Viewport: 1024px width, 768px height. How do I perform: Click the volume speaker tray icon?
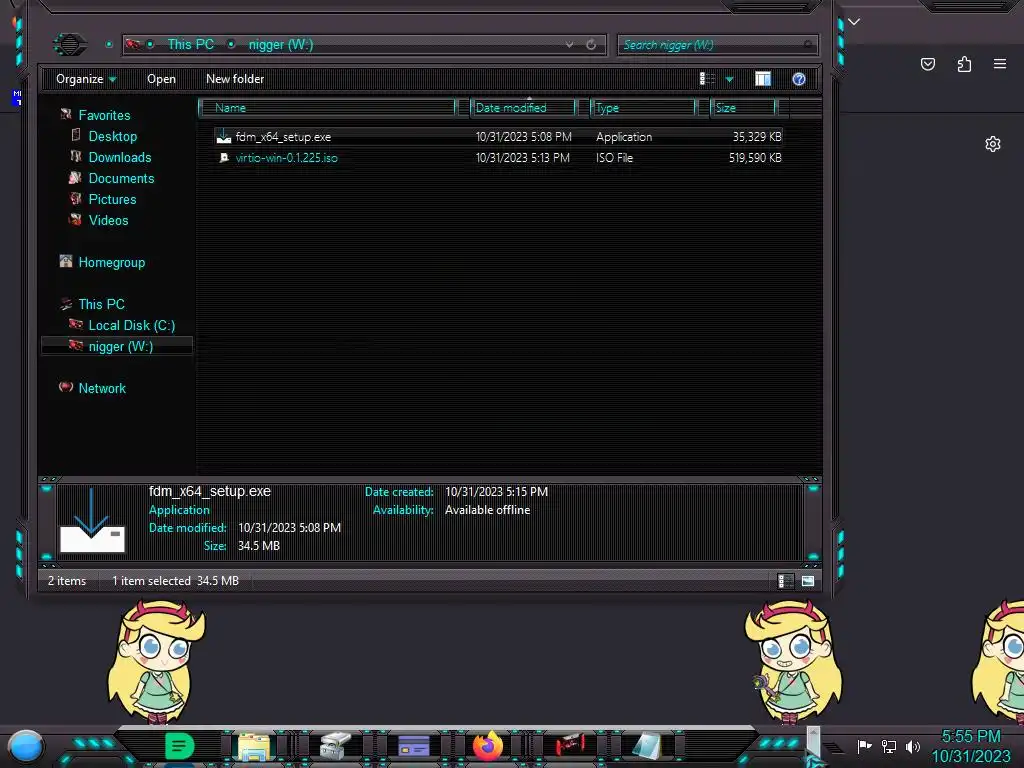(x=913, y=746)
